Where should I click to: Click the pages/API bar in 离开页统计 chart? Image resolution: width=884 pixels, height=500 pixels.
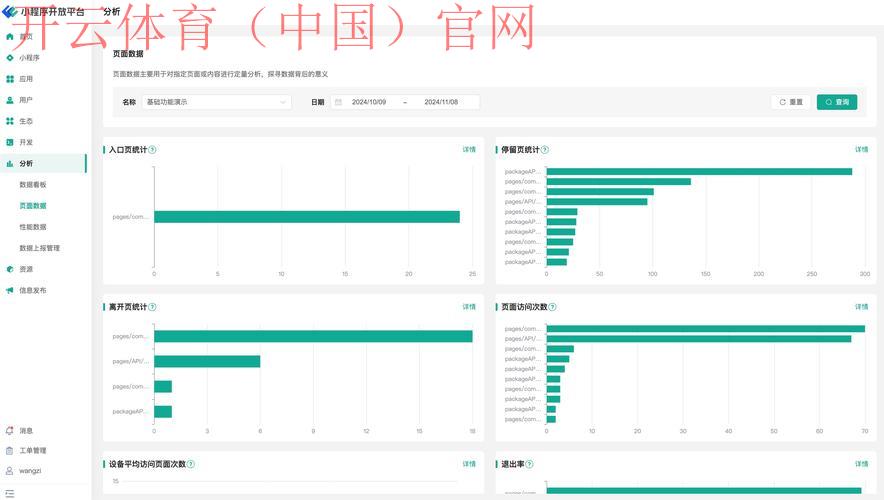[x=207, y=361]
